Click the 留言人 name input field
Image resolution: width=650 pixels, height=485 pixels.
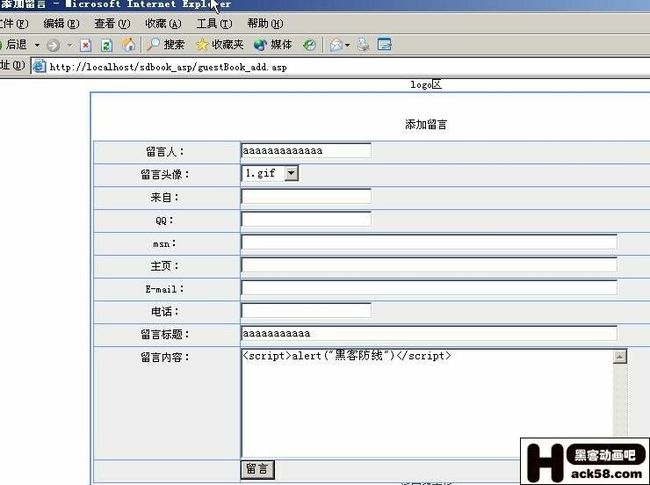click(x=306, y=150)
